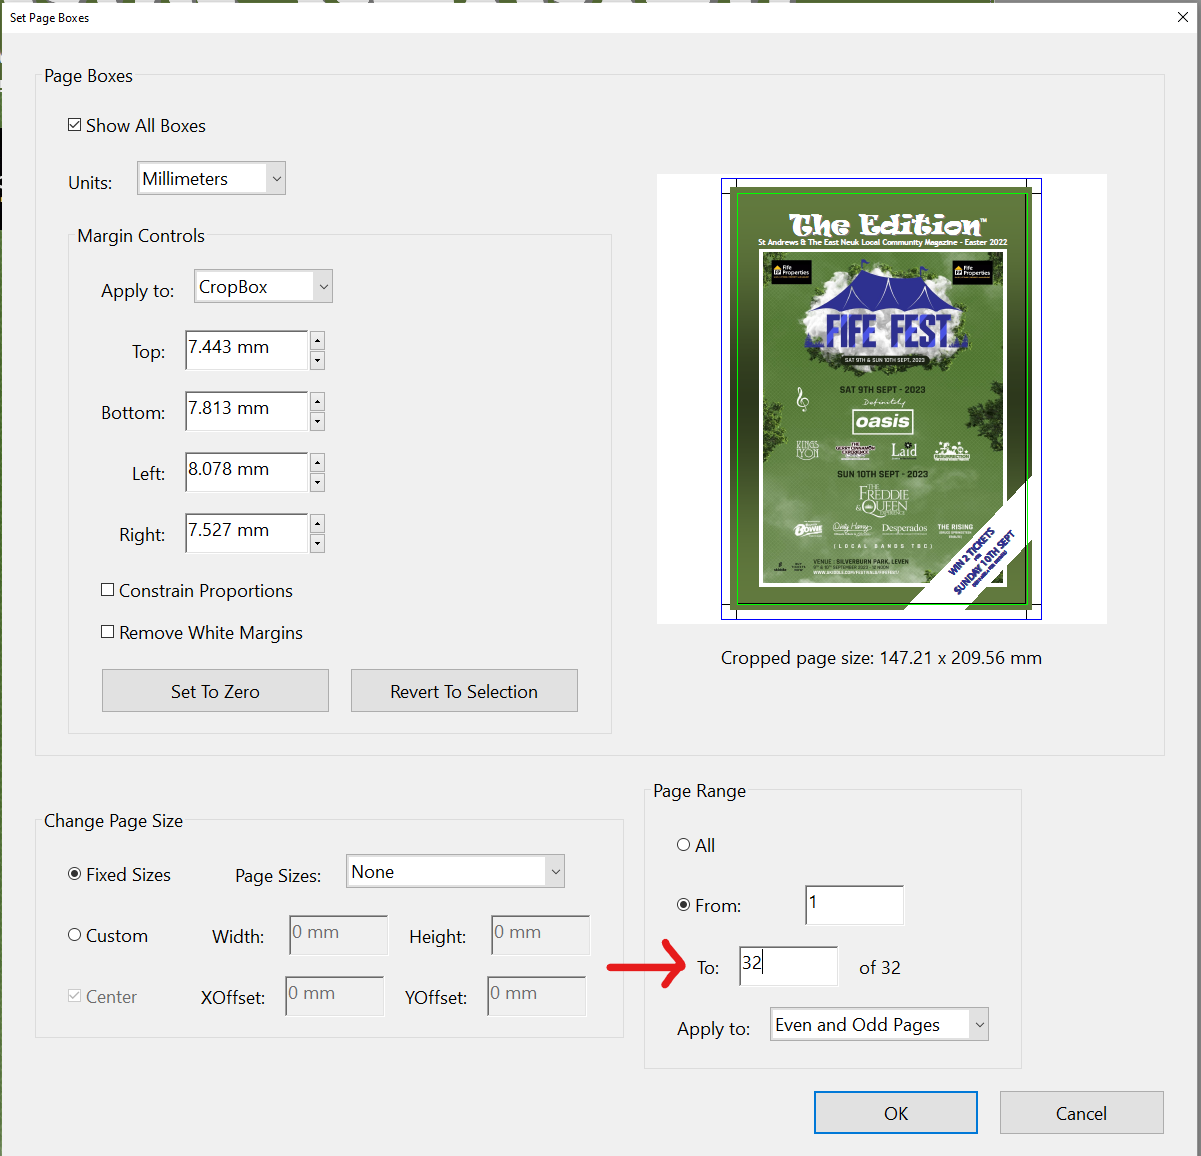Viewport: 1201px width, 1156px height.
Task: Decrease the Top margin with down arrow
Action: coord(317,360)
